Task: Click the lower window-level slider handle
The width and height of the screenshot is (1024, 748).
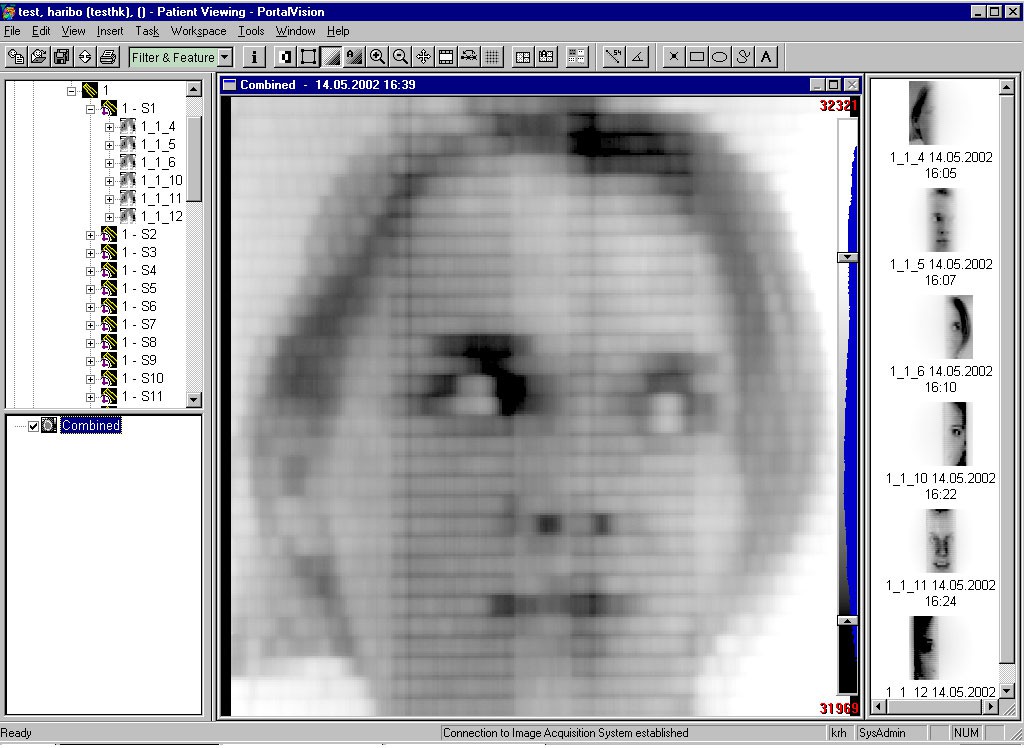Action: click(847, 621)
